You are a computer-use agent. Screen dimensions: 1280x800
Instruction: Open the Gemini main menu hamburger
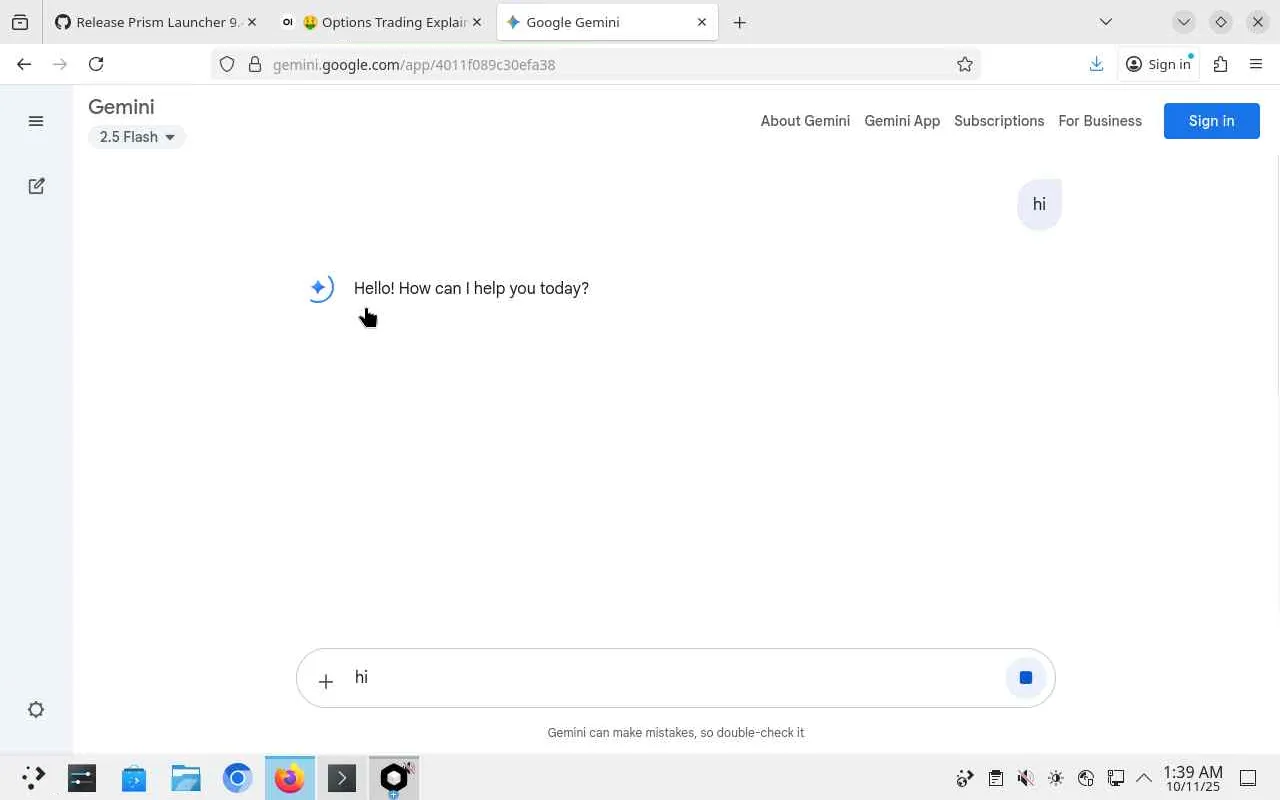pos(36,121)
